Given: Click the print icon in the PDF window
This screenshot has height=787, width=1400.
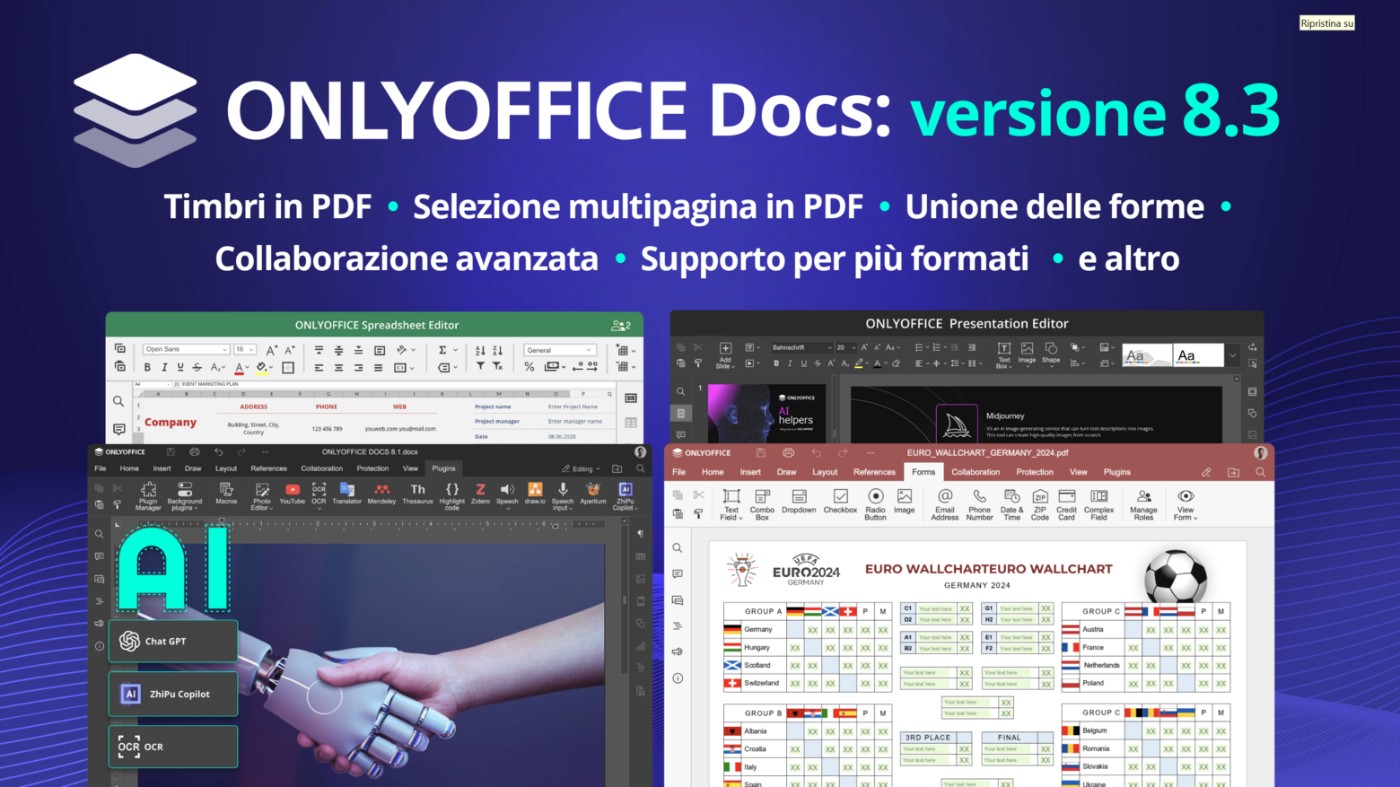Looking at the screenshot, I should (788, 453).
